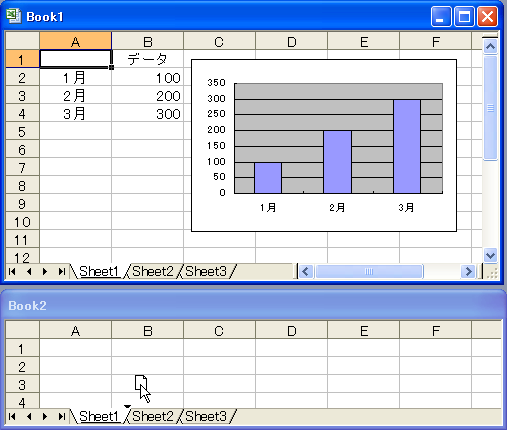Go to last sheet in Book1 navigation
Image resolution: width=507 pixels, height=430 pixels.
tap(61, 272)
